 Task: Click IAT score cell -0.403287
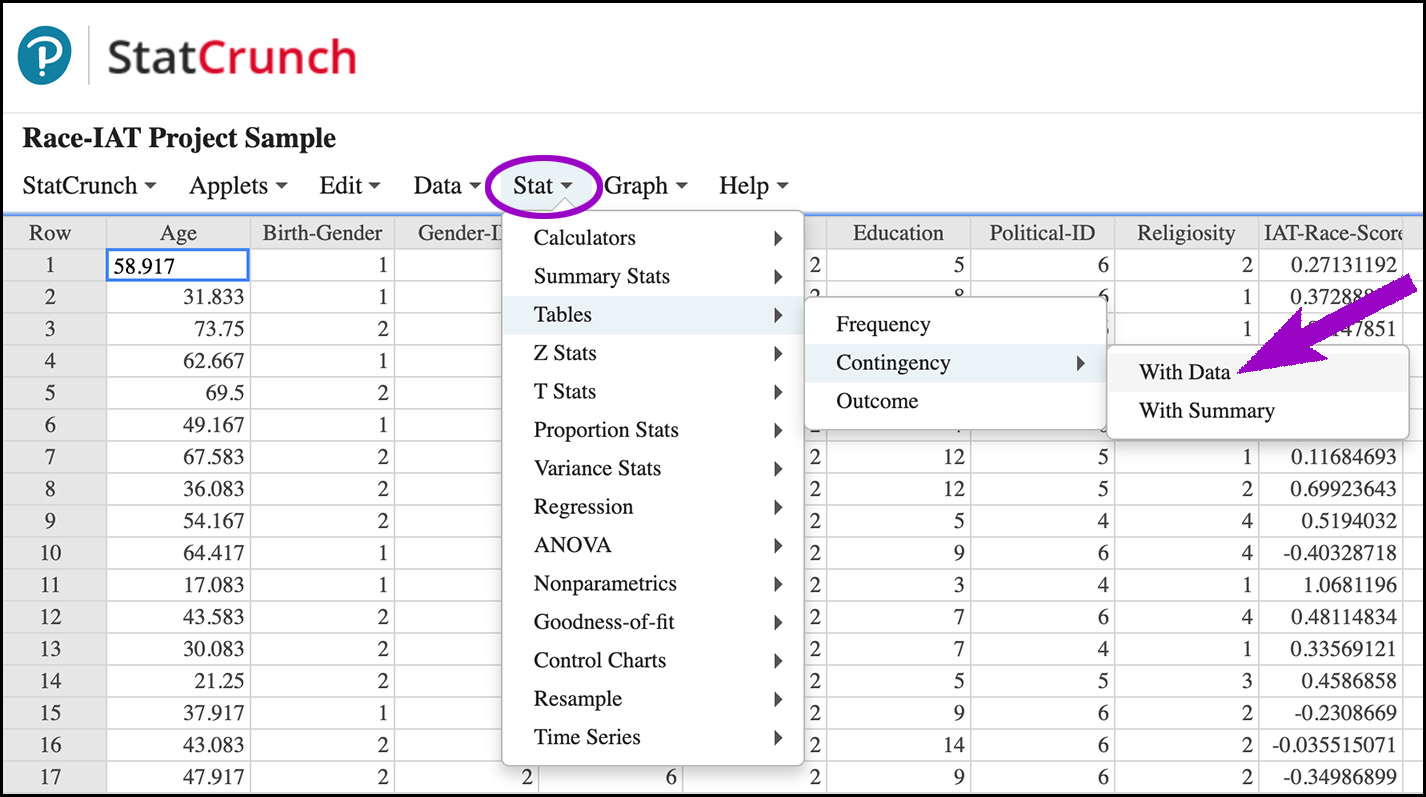[1330, 553]
